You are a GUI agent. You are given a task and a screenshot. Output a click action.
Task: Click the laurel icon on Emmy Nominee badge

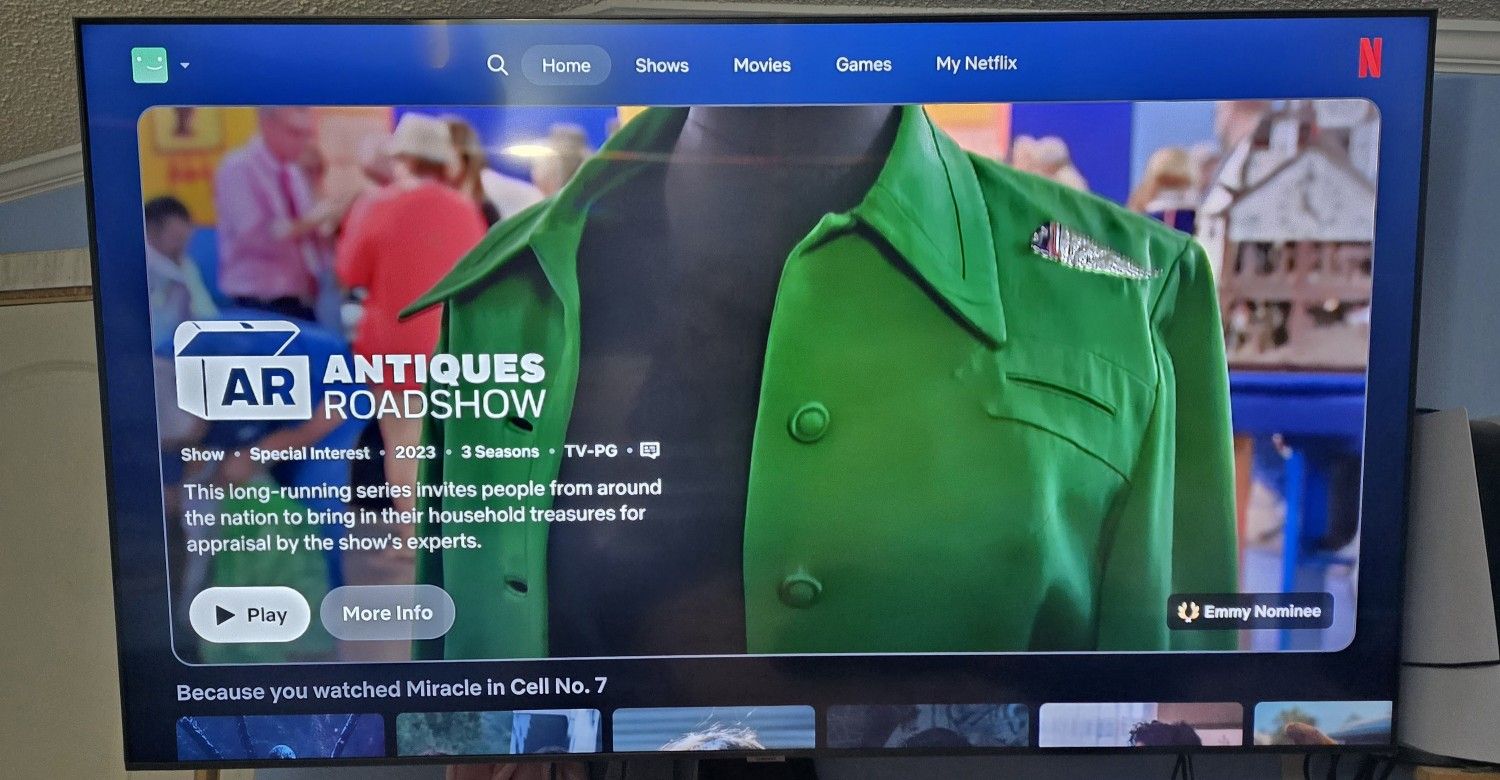[1188, 612]
